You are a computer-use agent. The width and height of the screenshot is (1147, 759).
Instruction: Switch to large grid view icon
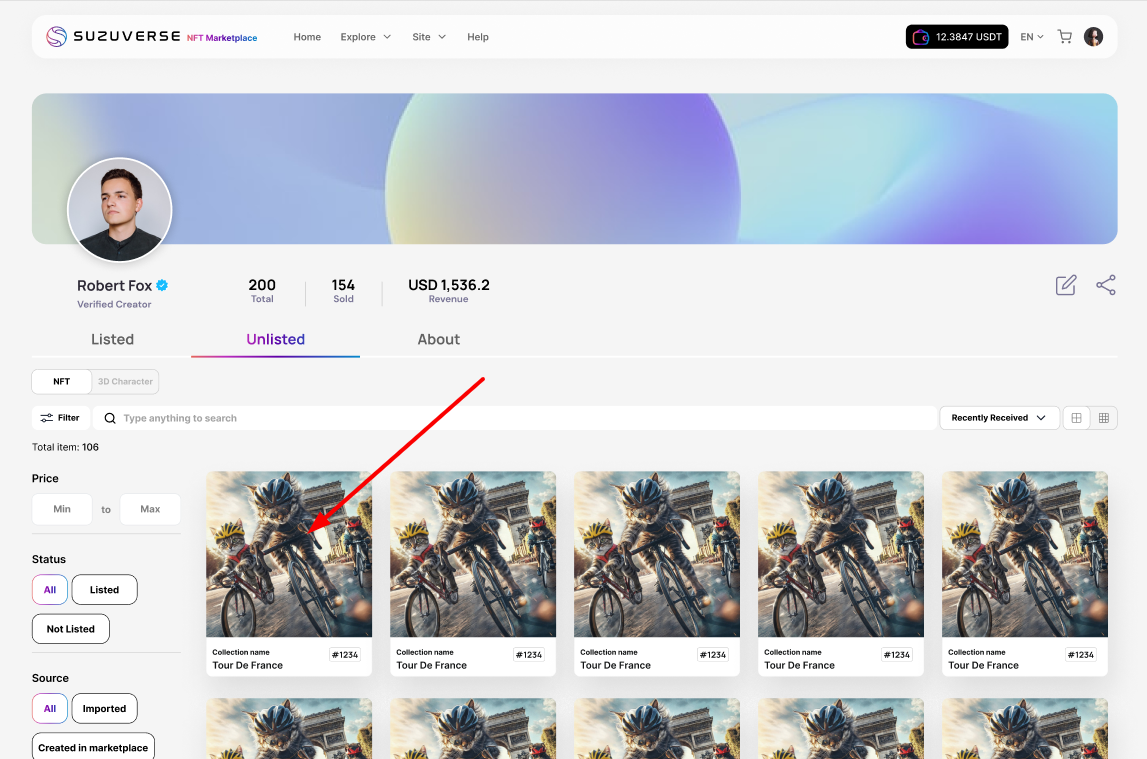point(1076,418)
